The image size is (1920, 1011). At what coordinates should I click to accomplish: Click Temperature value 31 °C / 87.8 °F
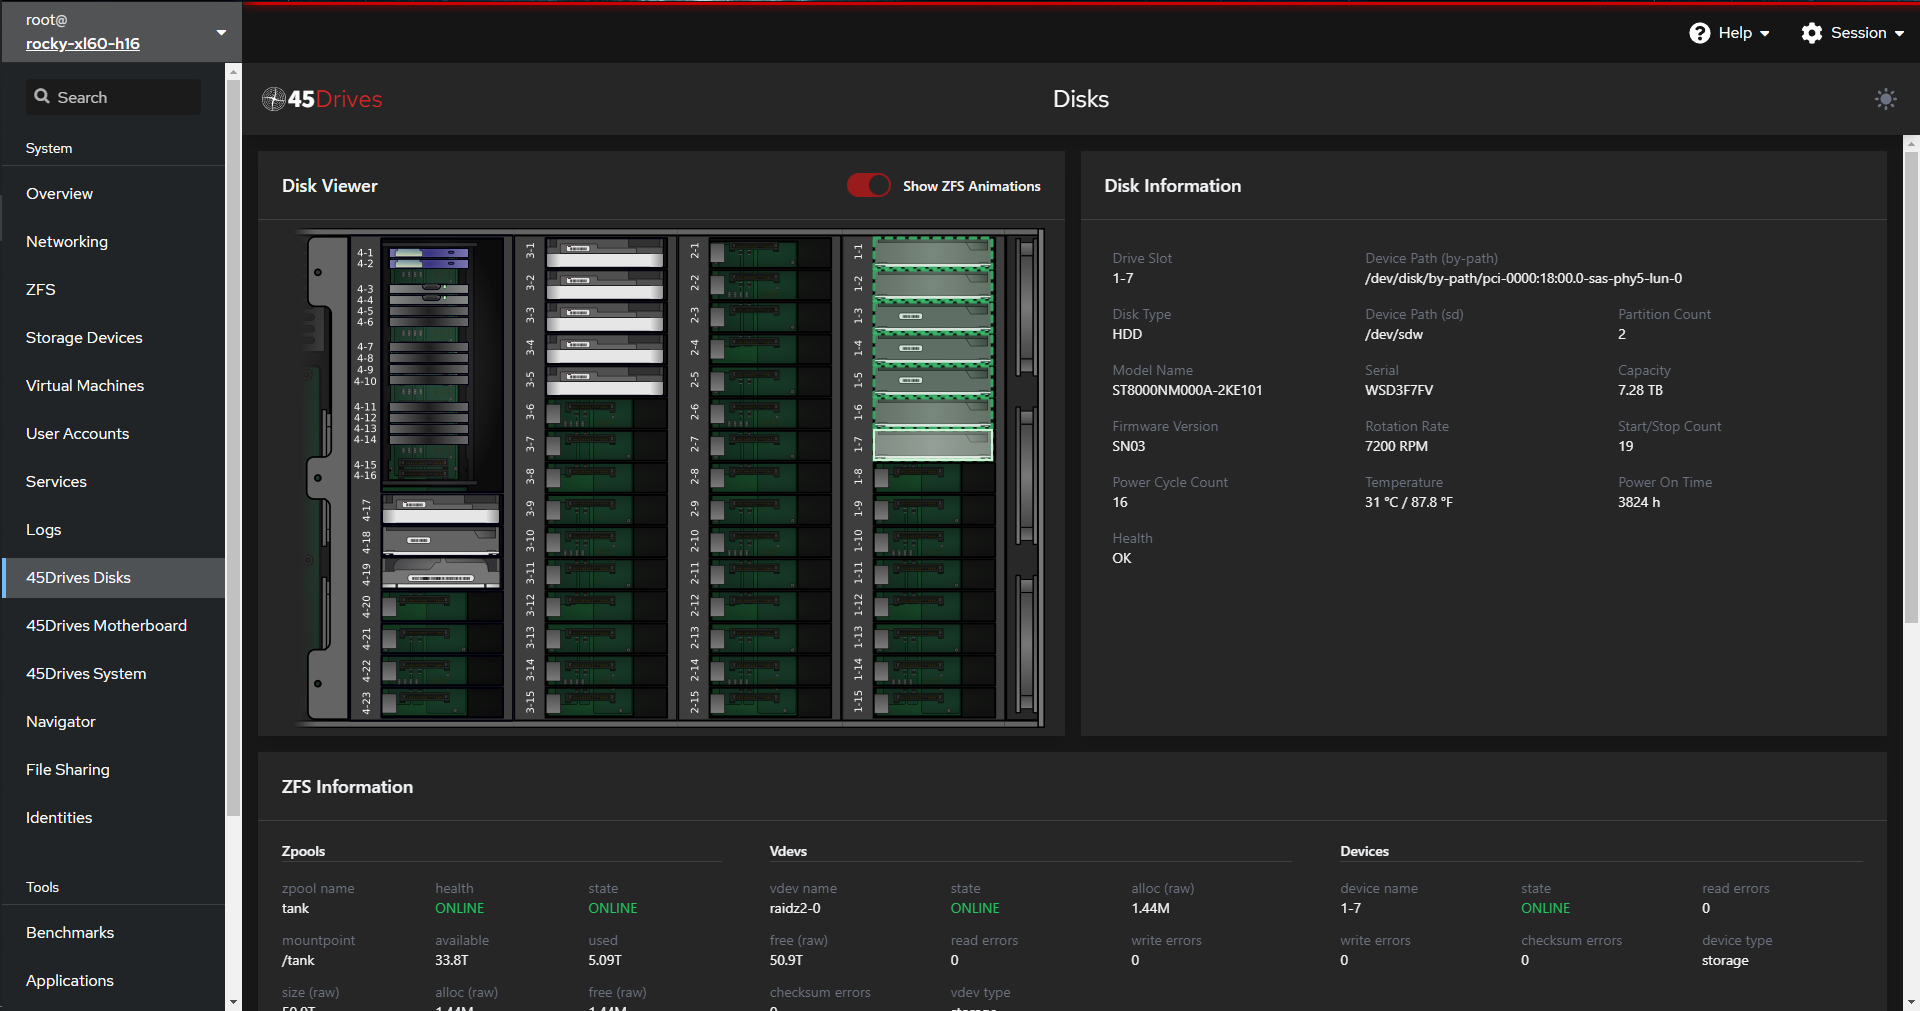[x=1409, y=503]
